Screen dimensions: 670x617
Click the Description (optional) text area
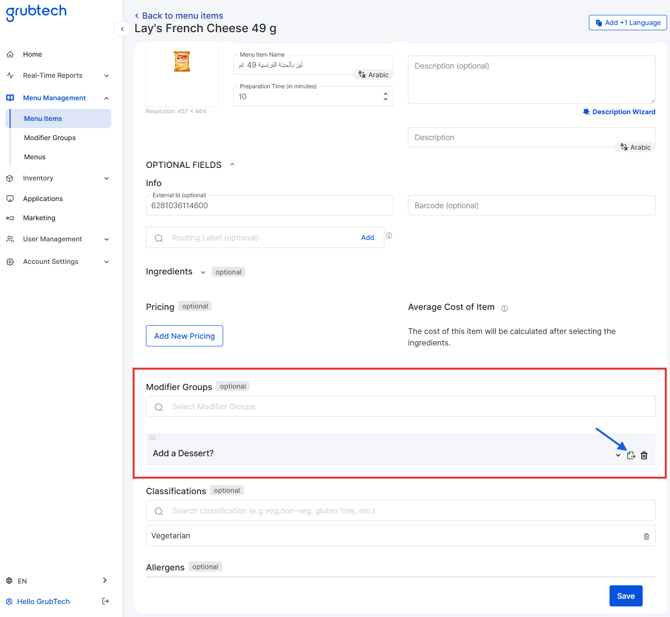(532, 79)
